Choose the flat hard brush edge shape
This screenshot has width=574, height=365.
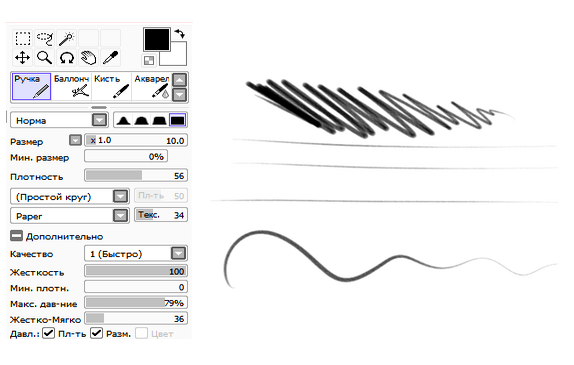(178, 120)
